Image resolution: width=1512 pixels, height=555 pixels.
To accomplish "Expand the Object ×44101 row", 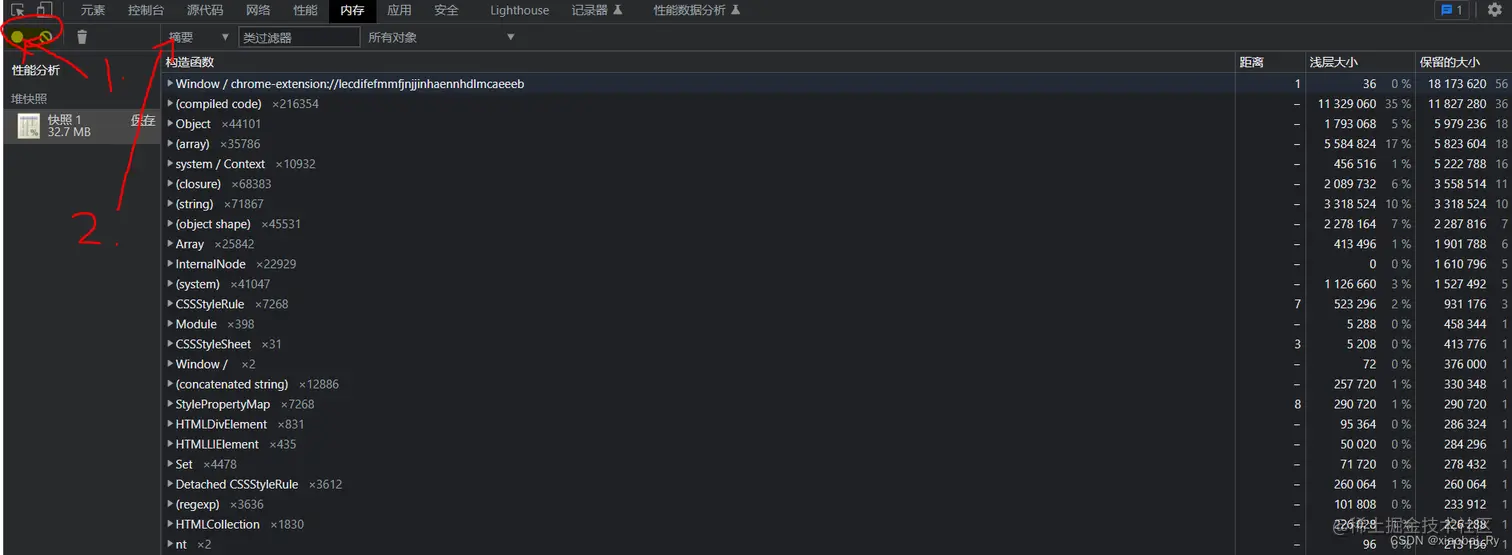I will (170, 124).
